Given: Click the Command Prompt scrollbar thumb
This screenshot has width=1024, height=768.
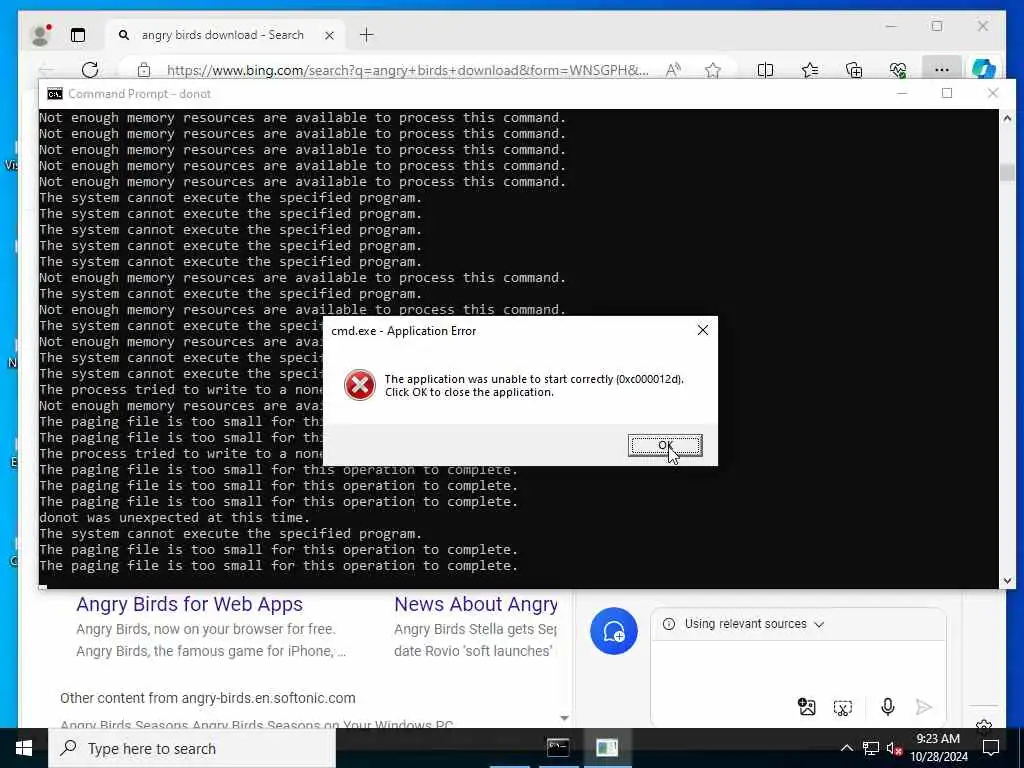Looking at the screenshot, I should pos(1007,171).
